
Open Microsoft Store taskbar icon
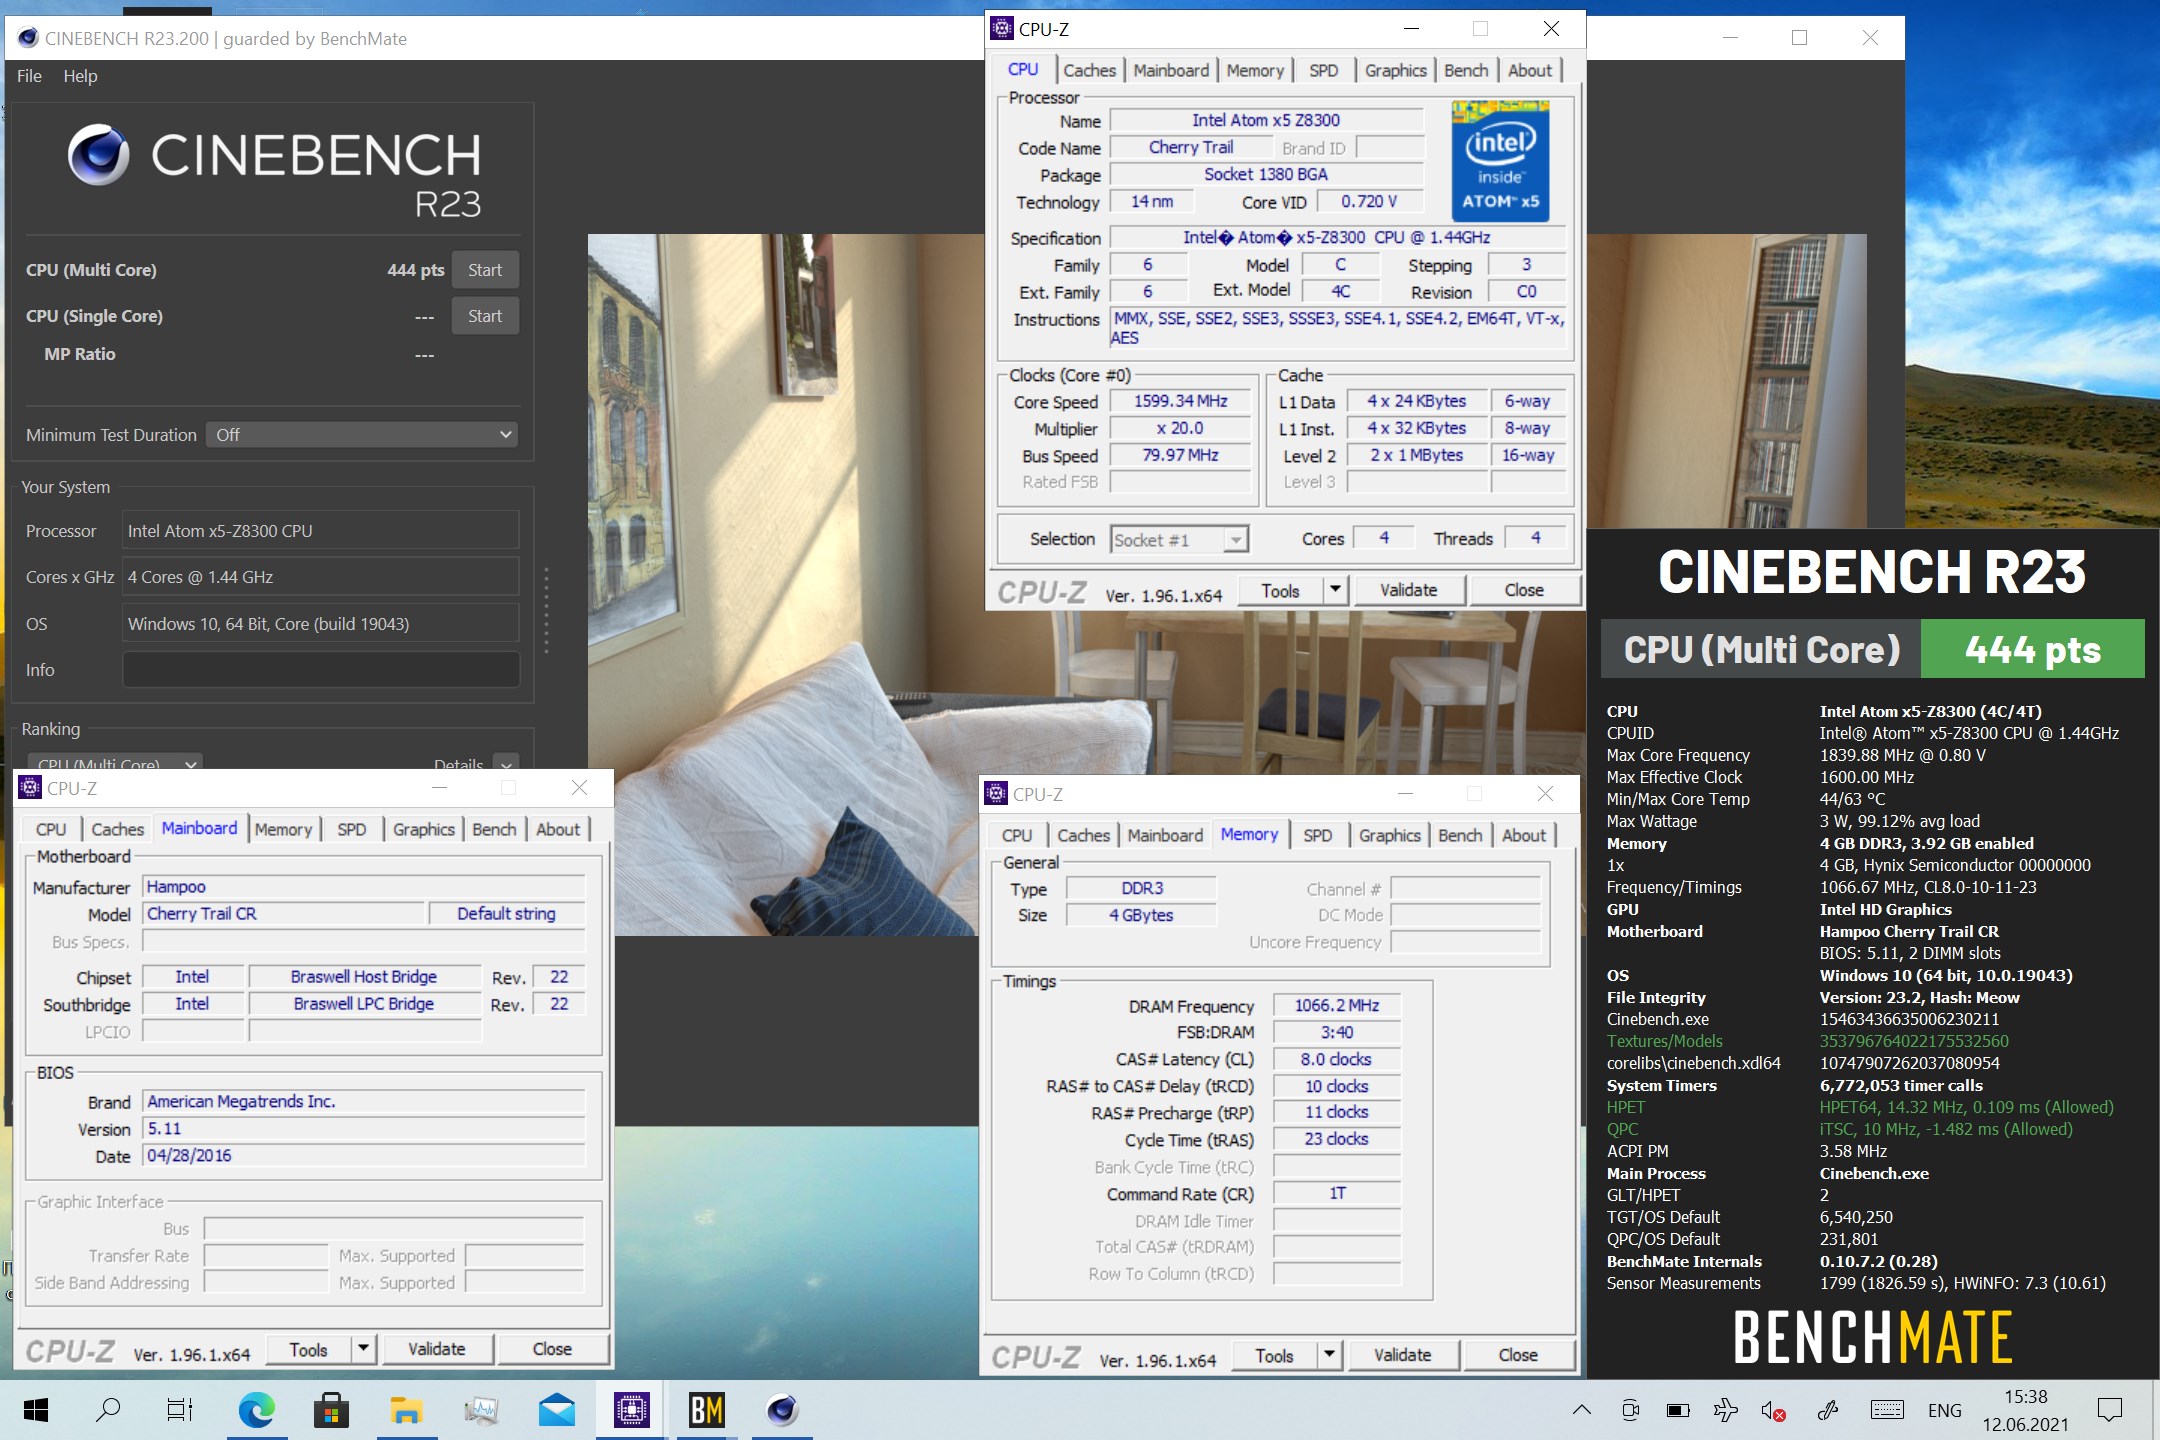[x=331, y=1410]
